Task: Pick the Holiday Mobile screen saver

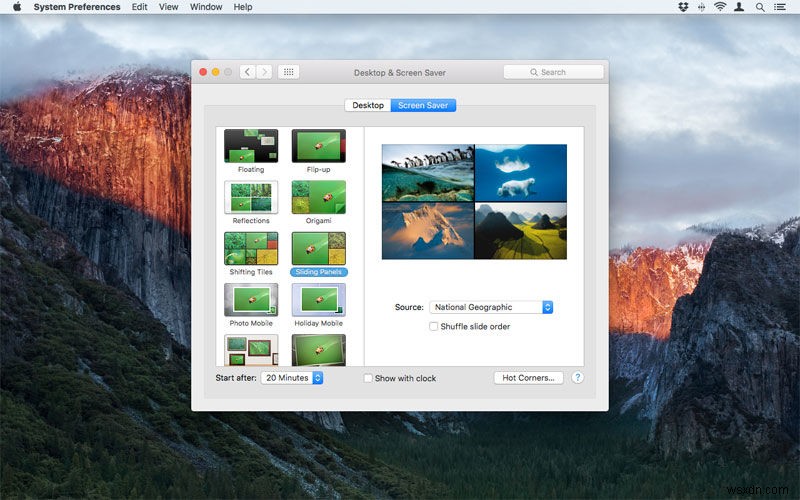Action: [x=318, y=300]
